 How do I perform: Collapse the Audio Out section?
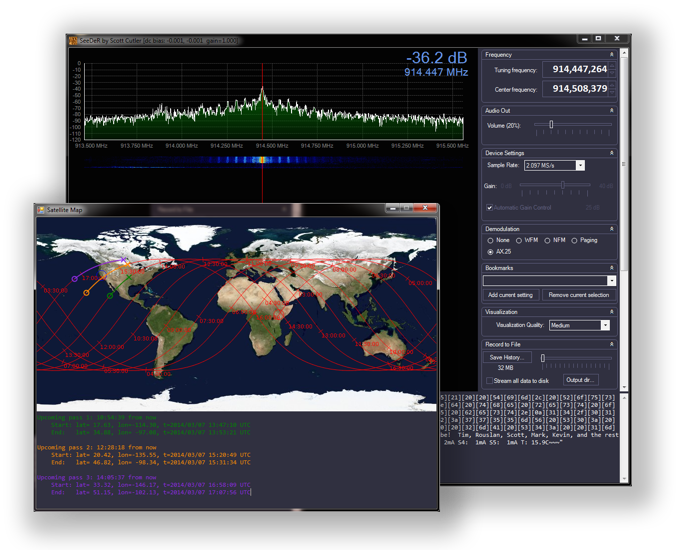[x=612, y=111]
